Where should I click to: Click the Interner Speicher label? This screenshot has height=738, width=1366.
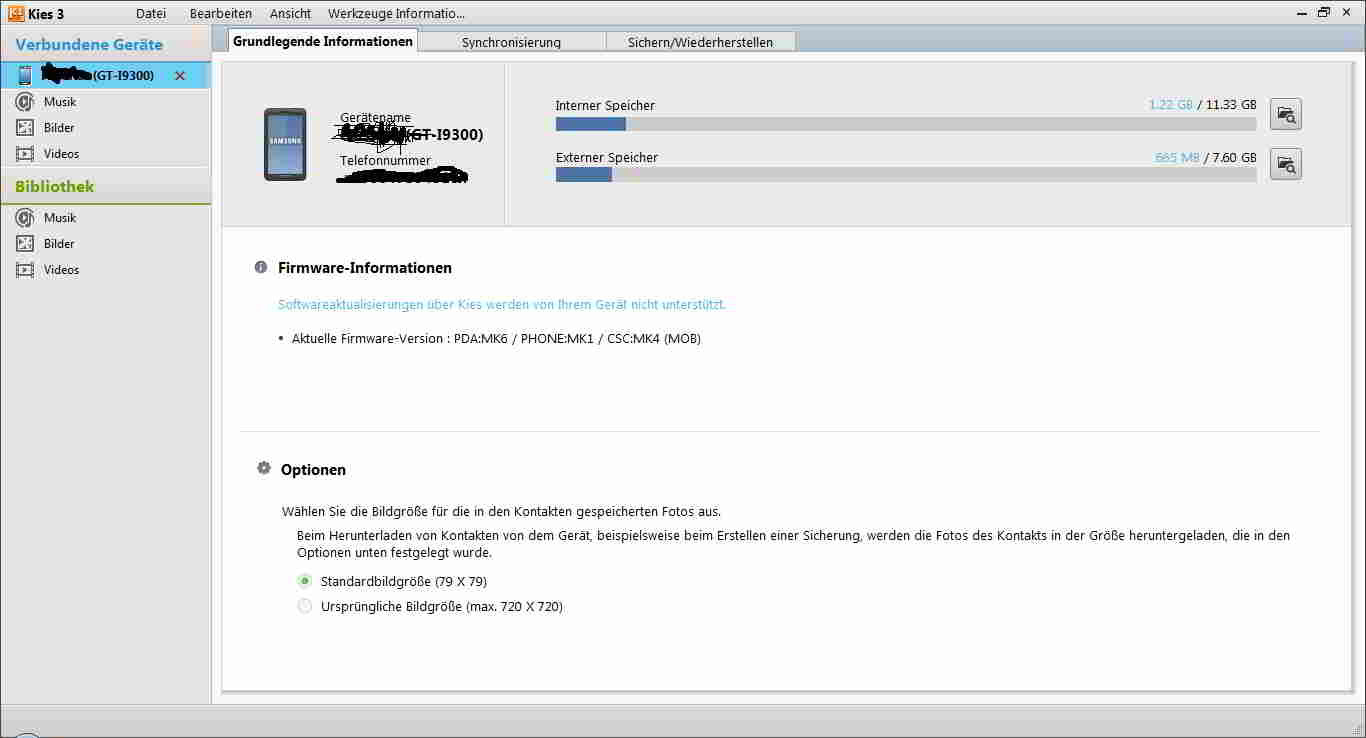(x=605, y=106)
